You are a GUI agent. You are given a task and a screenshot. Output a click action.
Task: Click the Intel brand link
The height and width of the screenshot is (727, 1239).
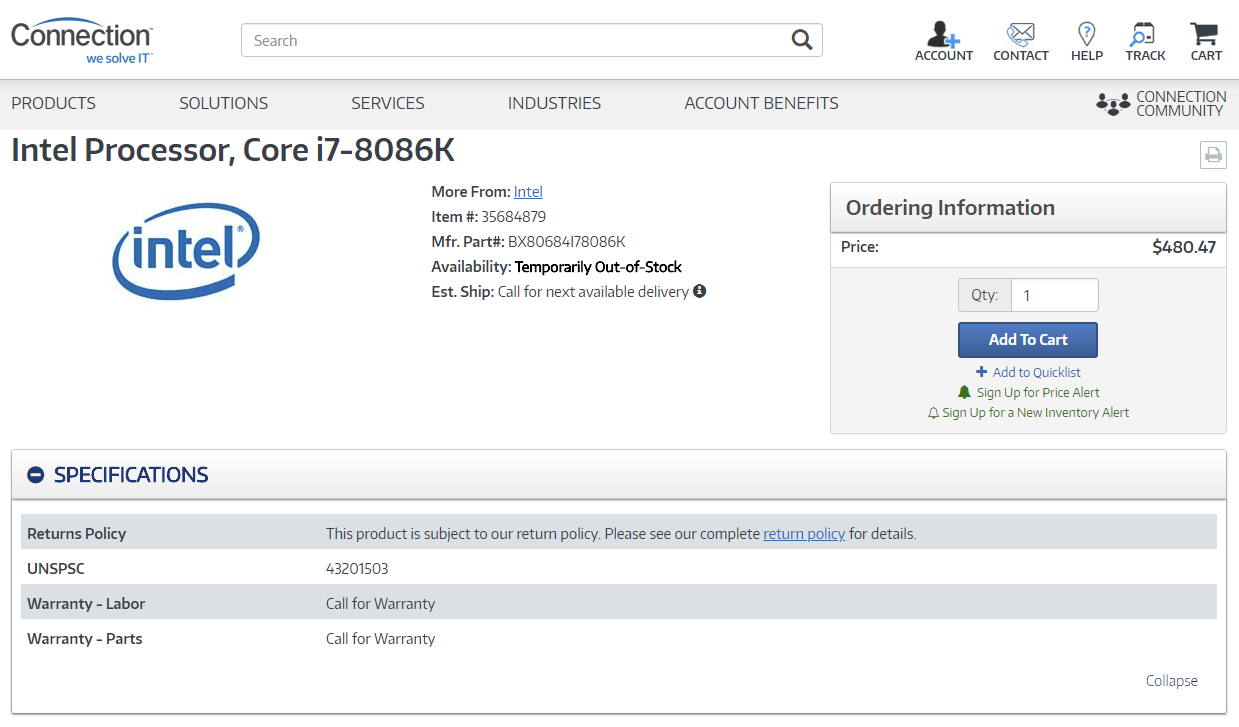click(527, 191)
